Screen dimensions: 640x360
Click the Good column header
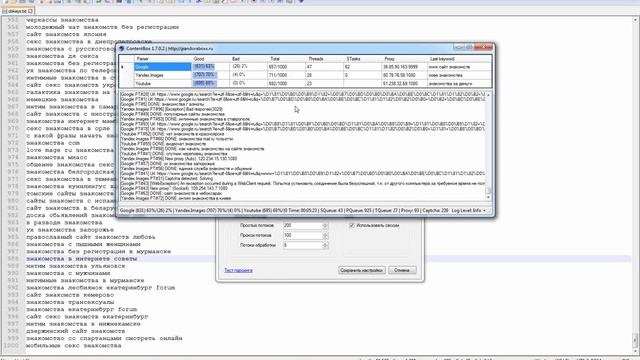pos(211,59)
